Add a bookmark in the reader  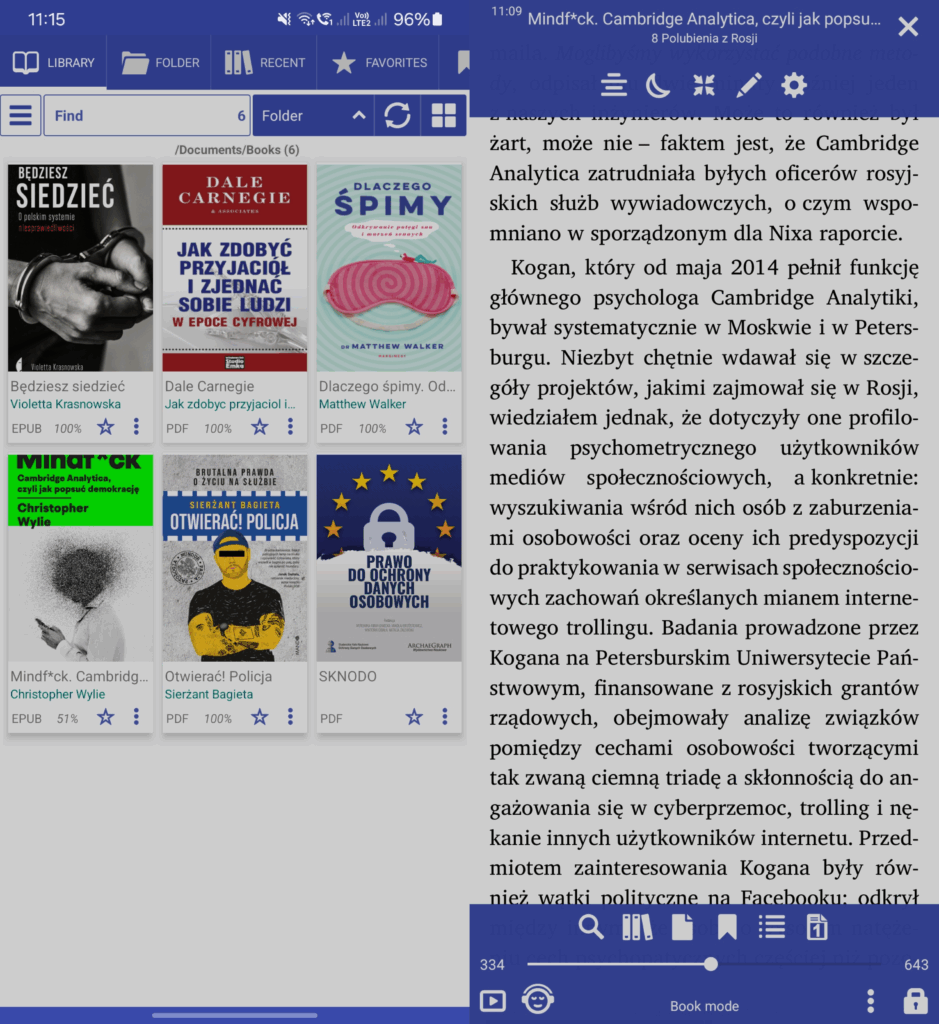tap(727, 927)
